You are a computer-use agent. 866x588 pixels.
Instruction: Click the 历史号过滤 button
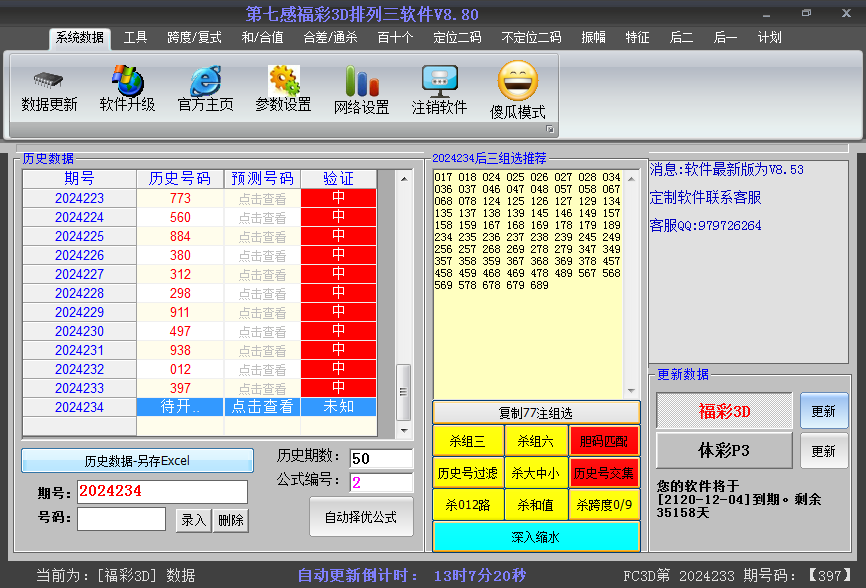[468, 473]
